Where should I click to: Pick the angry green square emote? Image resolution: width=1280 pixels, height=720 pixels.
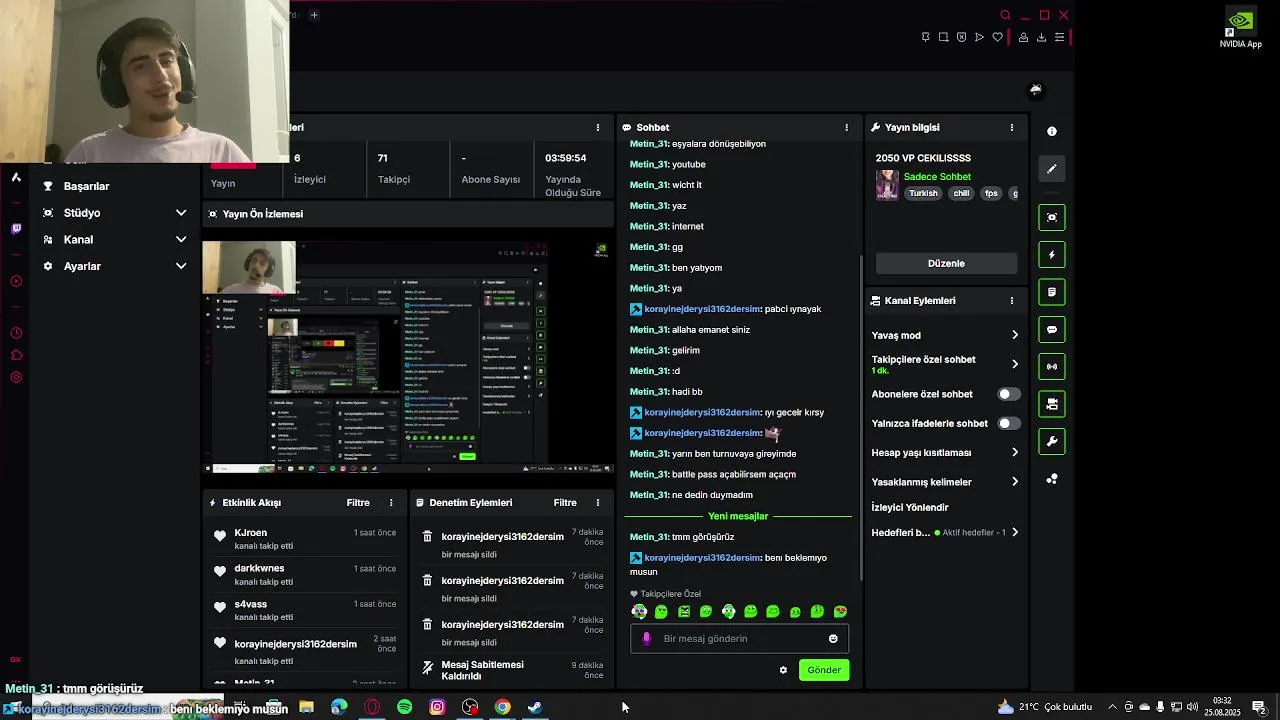coord(684,612)
